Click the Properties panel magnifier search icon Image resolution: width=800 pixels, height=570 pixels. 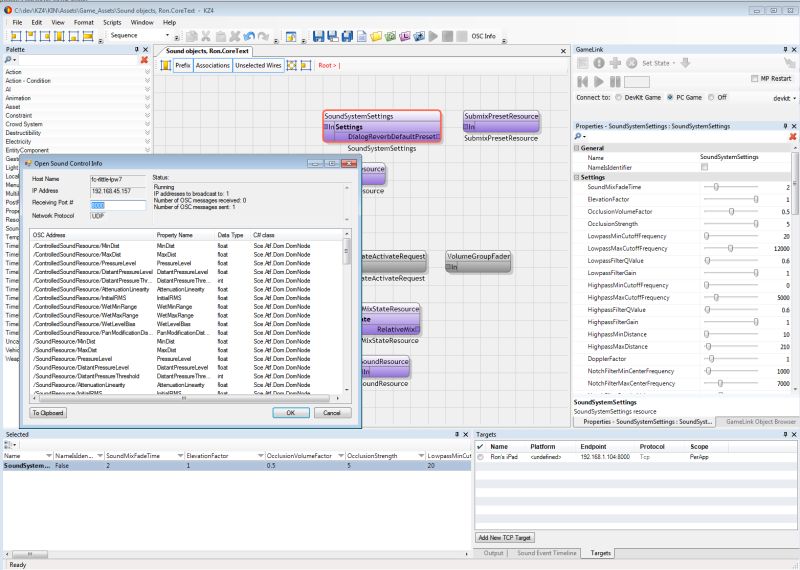579,136
